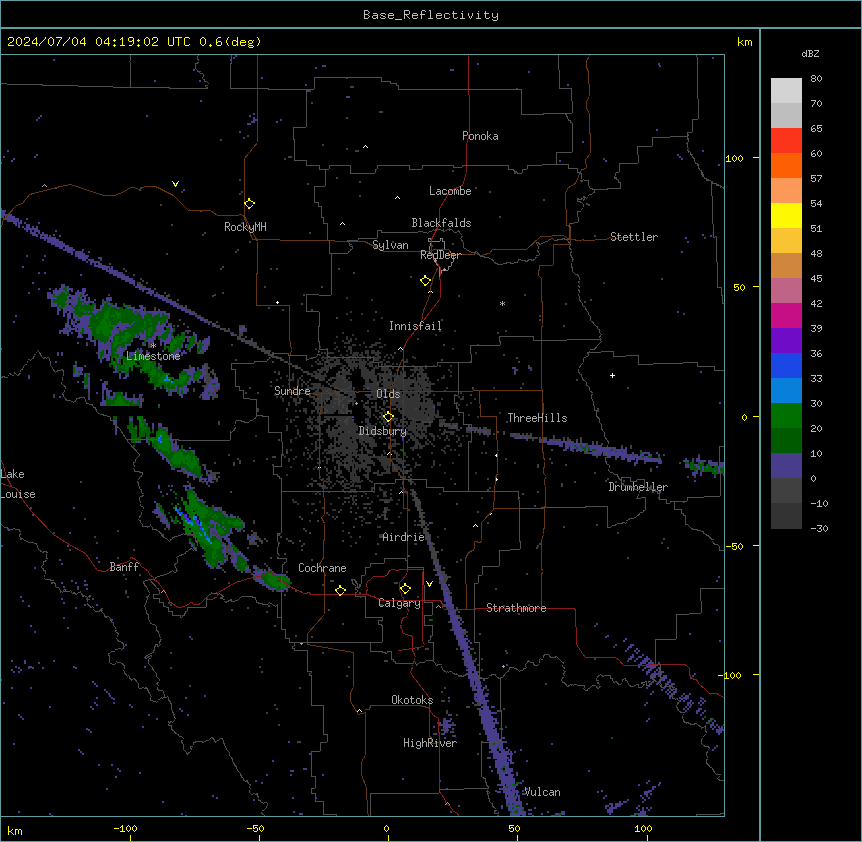Click the 100 tick on the right axis
The image size is (862, 842).
coord(734,158)
